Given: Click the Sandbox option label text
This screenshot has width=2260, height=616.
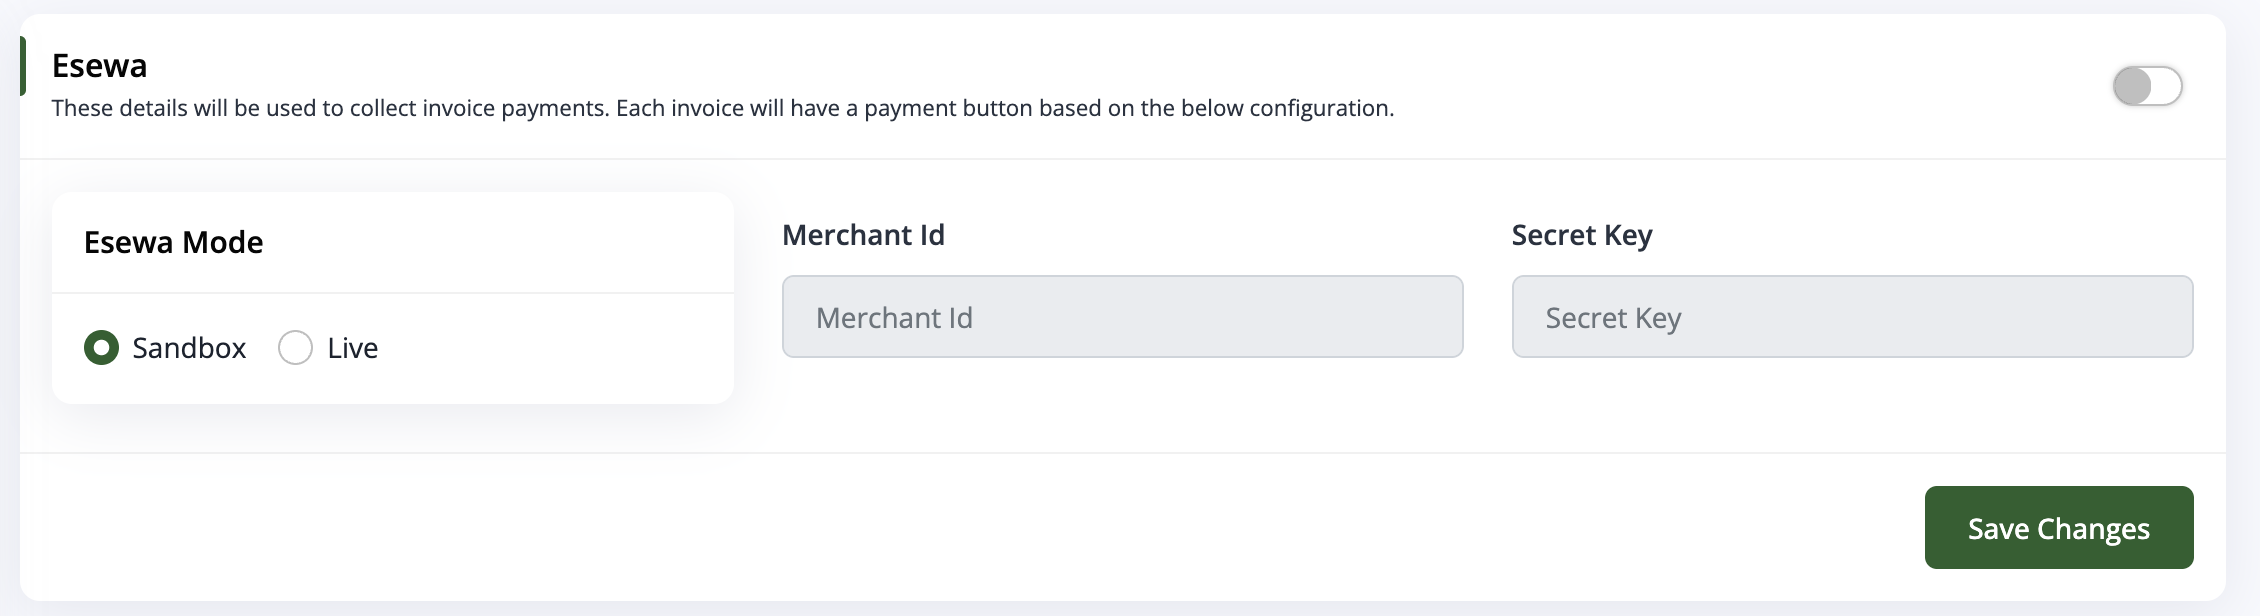Looking at the screenshot, I should pos(189,348).
